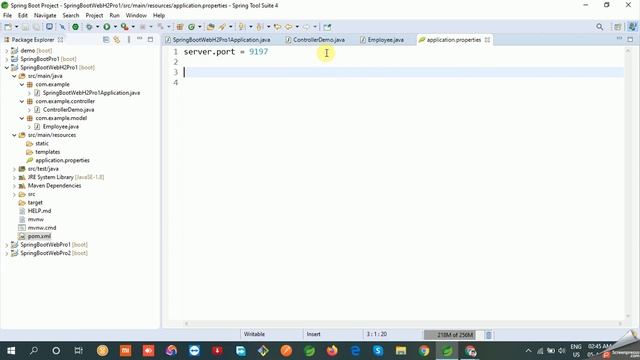Click the Search flashlight toolbar icon
This screenshot has height=360, width=640.
pos(222,27)
